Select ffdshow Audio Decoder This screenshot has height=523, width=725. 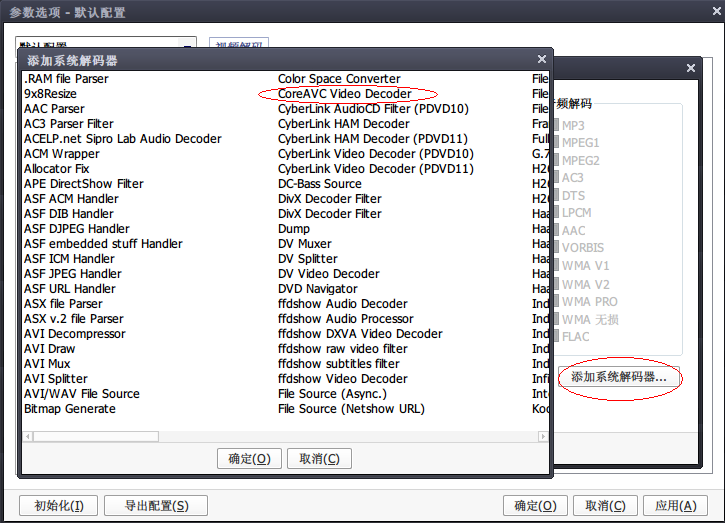pyautogui.click(x=343, y=304)
